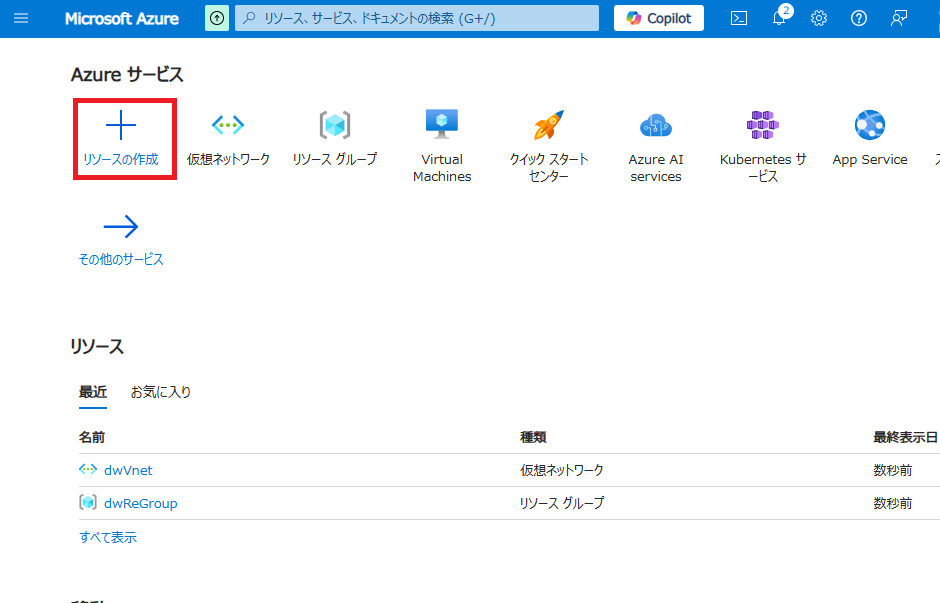Click the Azure AI services label
The image size is (940, 603).
[656, 168]
